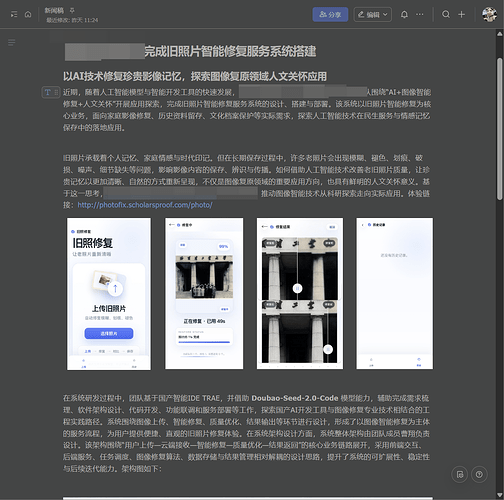Image resolution: width=504 pixels, height=500 pixels.
Task: Open the more options ellipsis menu
Action: point(420,14)
